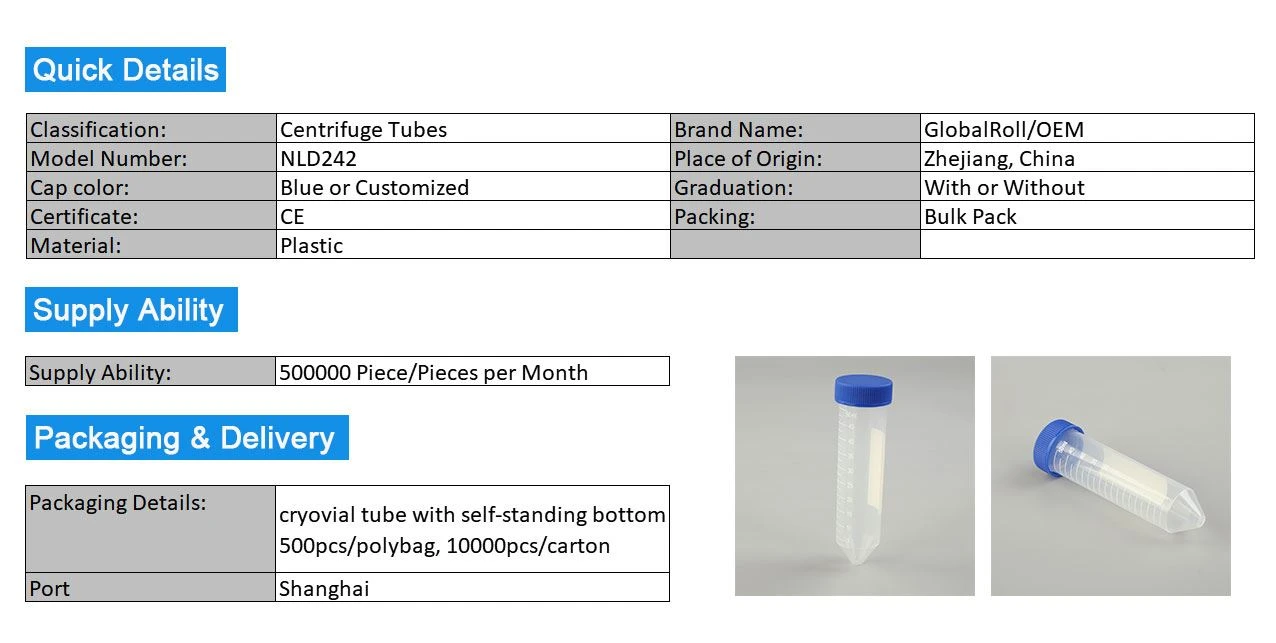Open the tilted centrifuge tube photo
The image size is (1276, 643).
[1111, 476]
